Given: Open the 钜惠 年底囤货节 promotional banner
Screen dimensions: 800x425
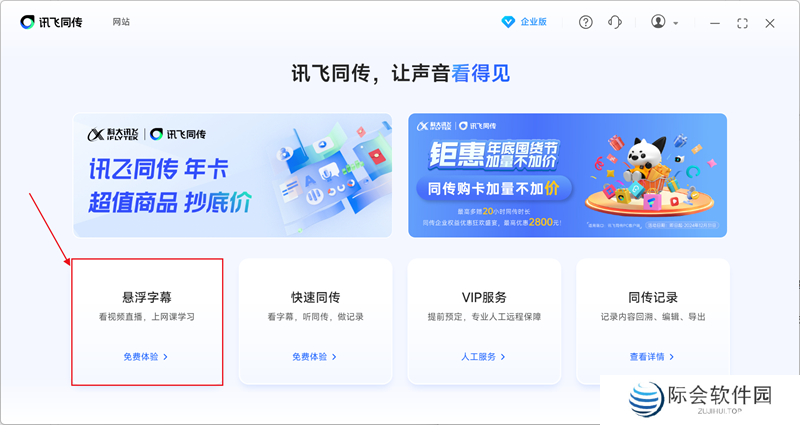Looking at the screenshot, I should coord(567,175).
